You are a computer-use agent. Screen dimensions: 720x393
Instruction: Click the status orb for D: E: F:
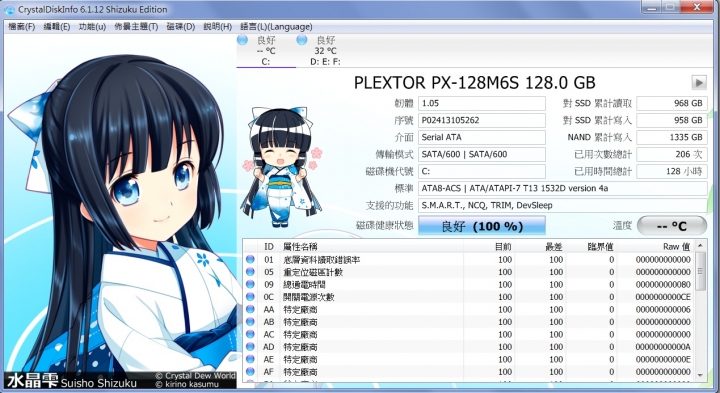click(302, 40)
